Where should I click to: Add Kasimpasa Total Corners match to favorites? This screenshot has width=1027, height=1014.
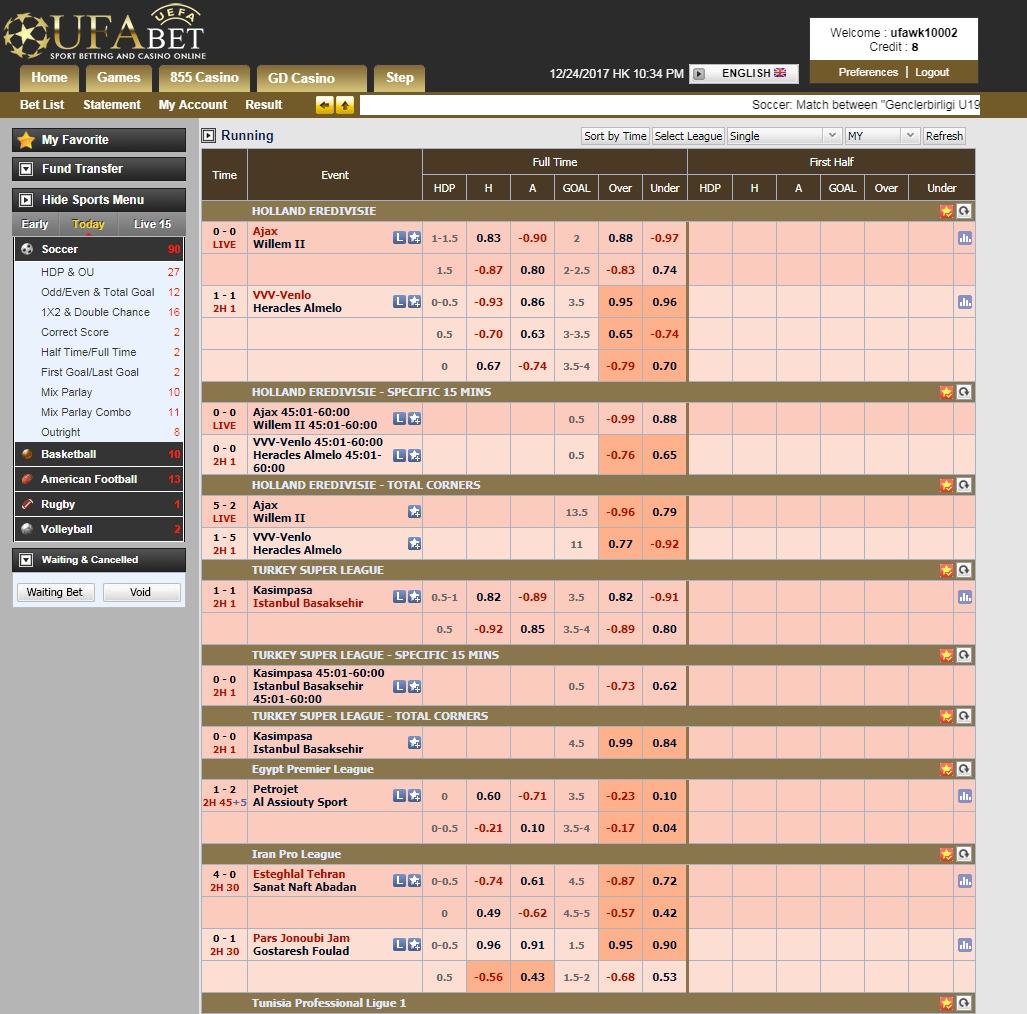tap(415, 743)
